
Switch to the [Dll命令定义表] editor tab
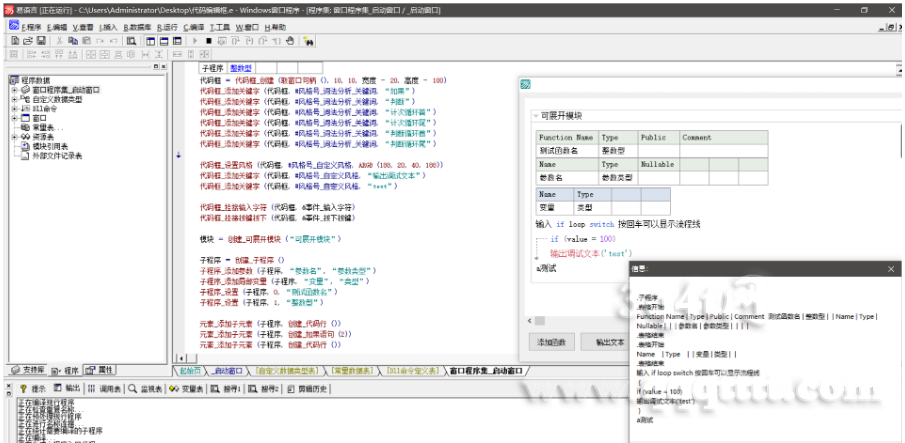click(x=412, y=370)
